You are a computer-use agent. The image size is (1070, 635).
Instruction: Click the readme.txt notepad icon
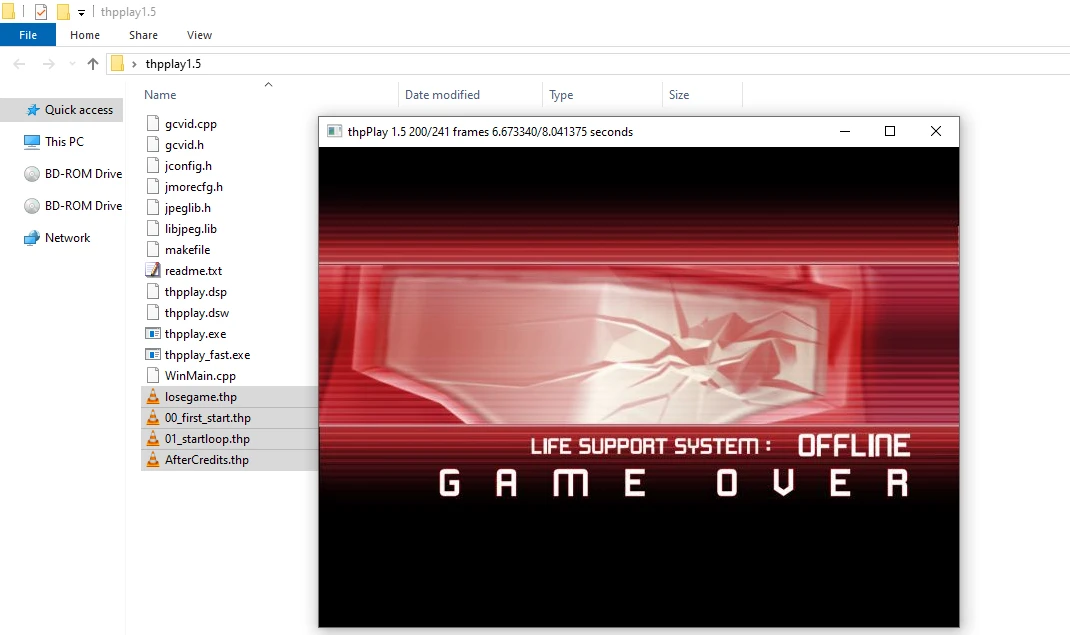click(x=153, y=271)
